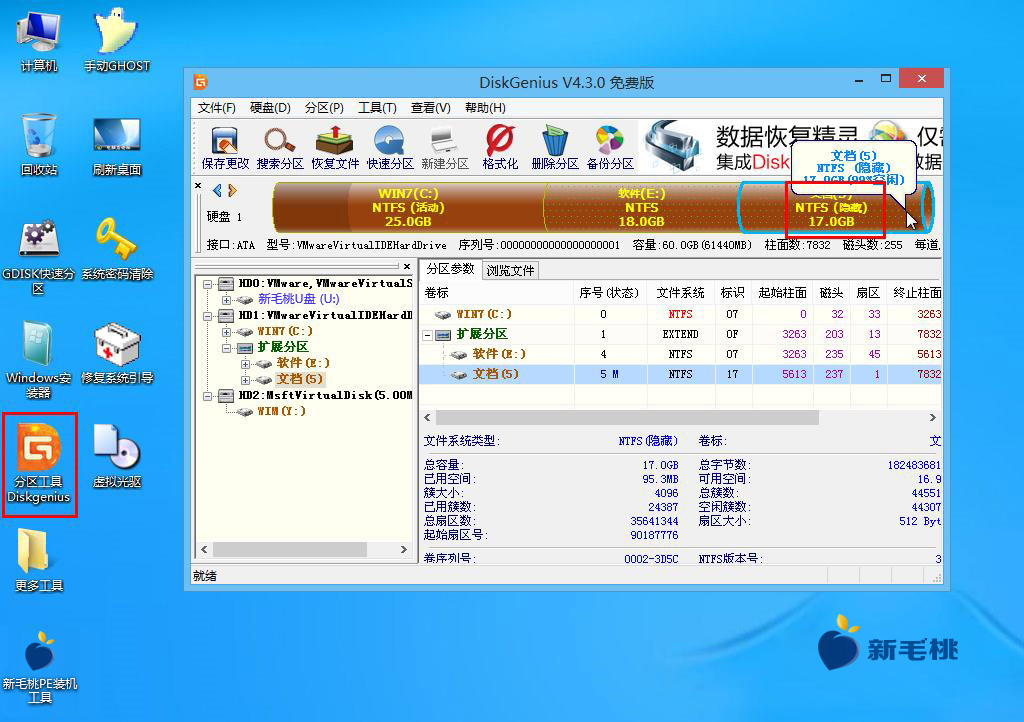Expand 文档 (5) in the disk tree
This screenshot has width=1024, height=722.
point(245,380)
